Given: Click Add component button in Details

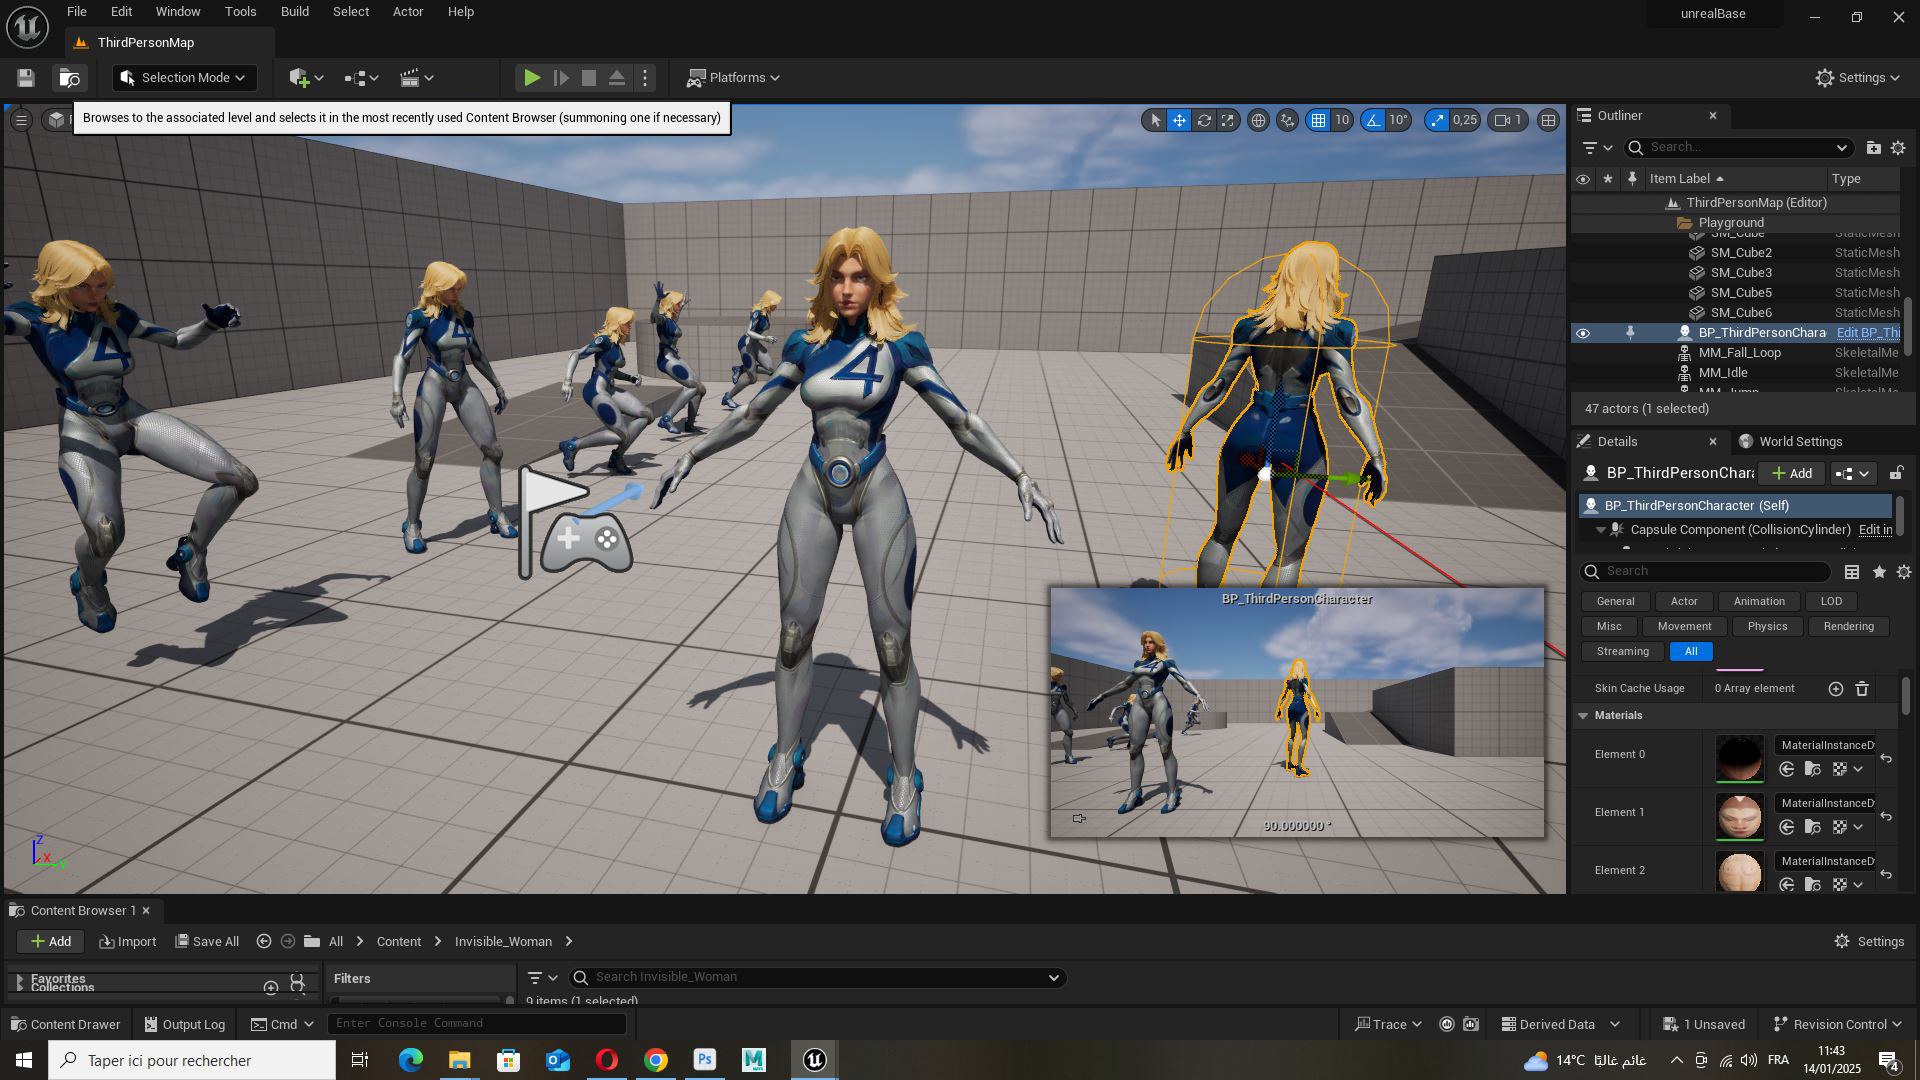Looking at the screenshot, I should pyautogui.click(x=1791, y=474).
